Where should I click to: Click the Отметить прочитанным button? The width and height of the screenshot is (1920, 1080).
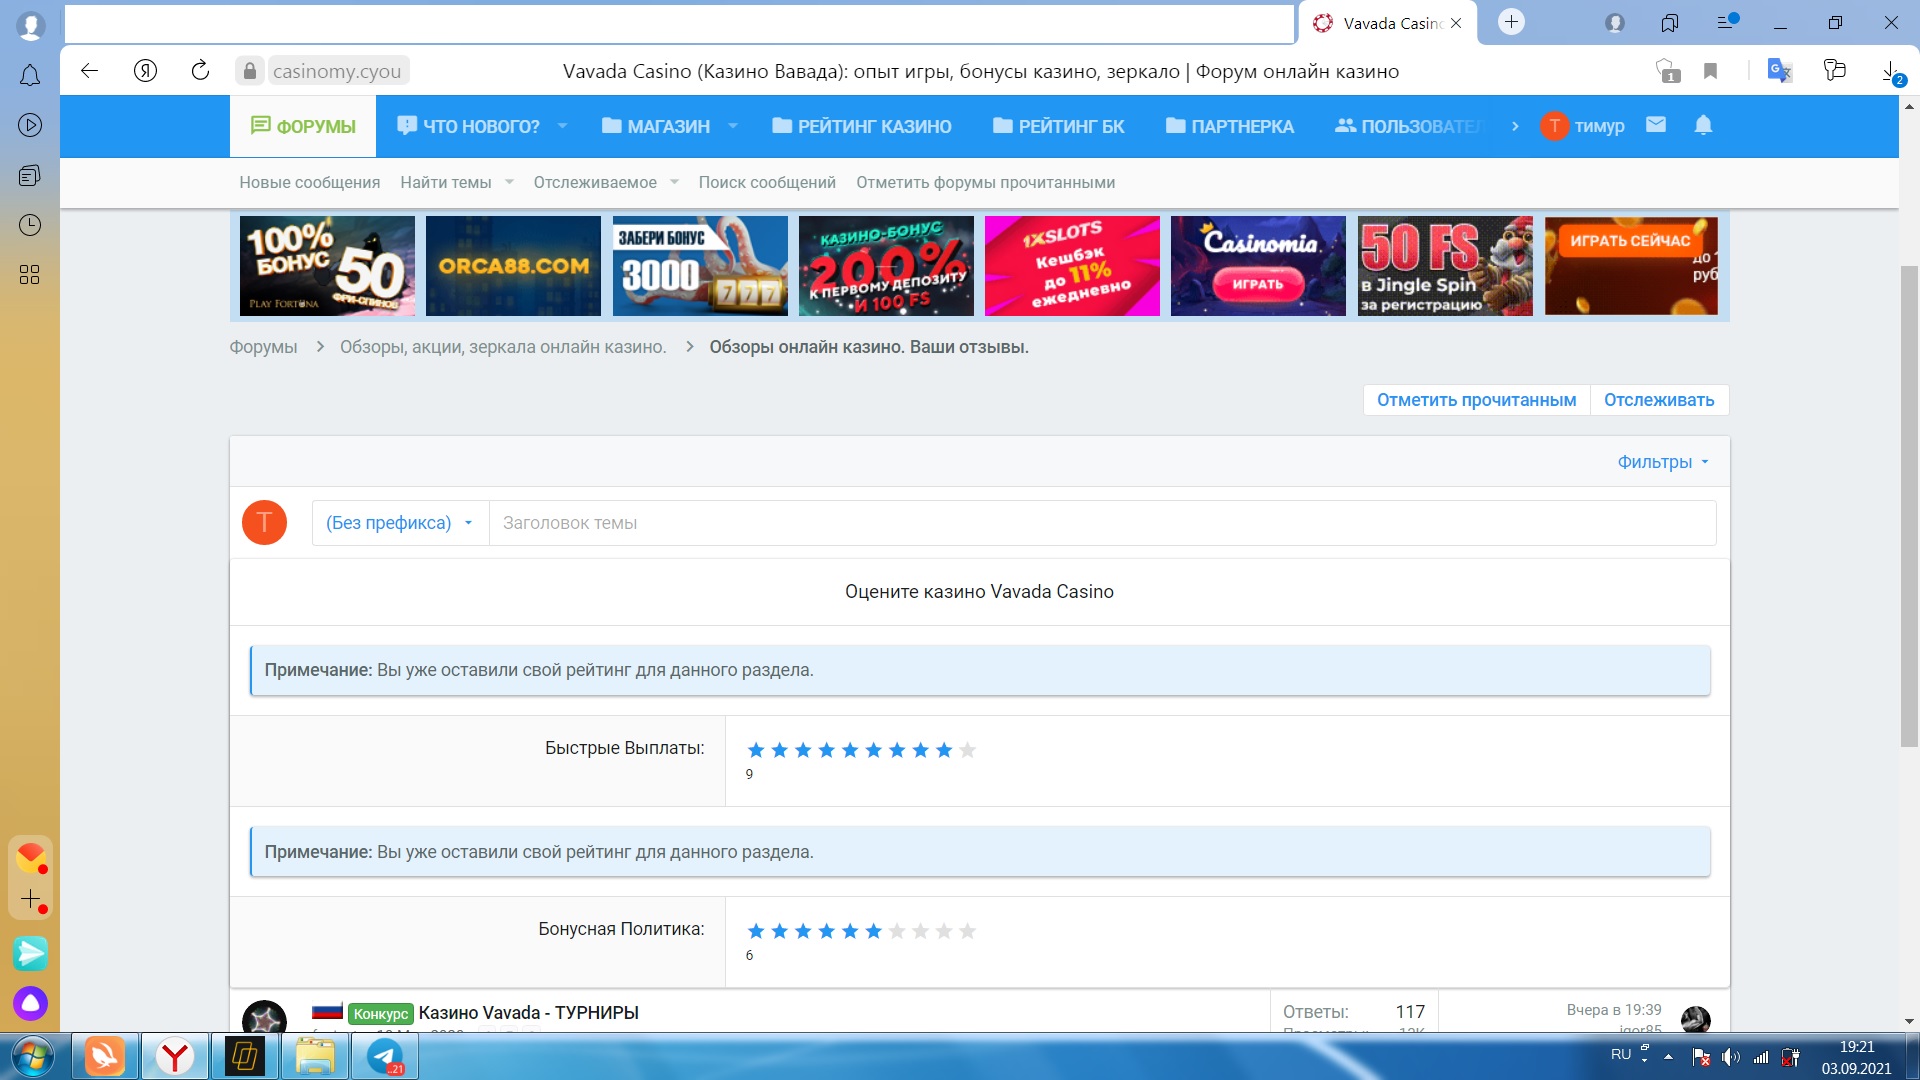1476,400
